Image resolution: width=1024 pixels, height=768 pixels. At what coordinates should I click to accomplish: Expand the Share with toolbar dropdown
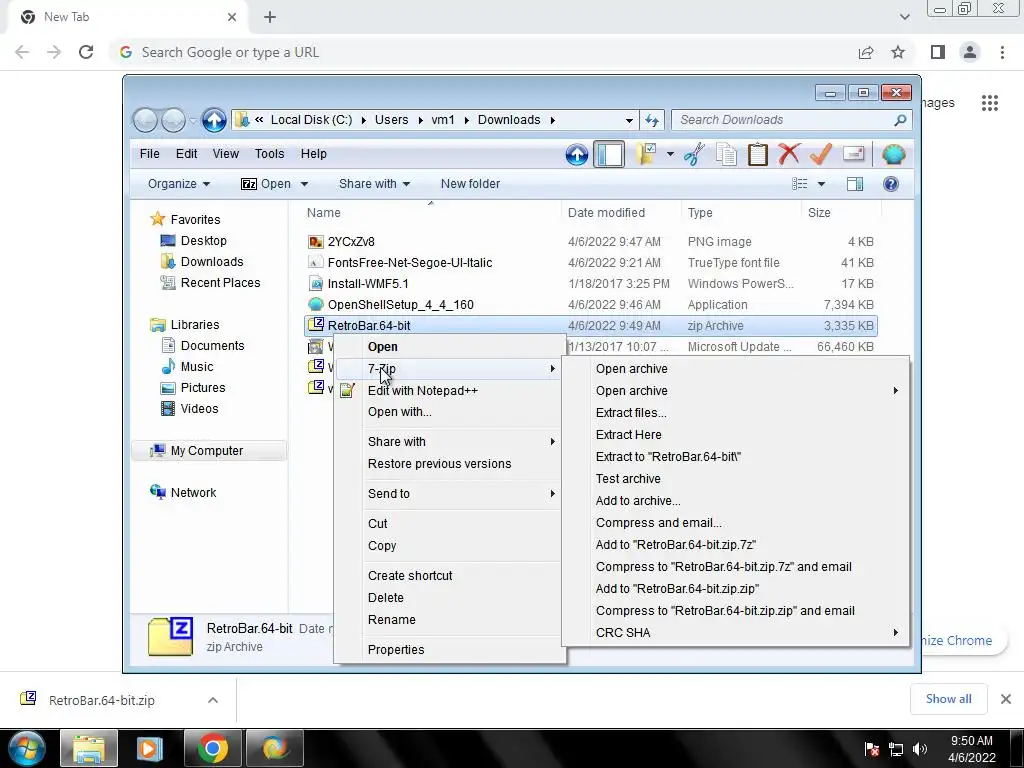pos(374,184)
